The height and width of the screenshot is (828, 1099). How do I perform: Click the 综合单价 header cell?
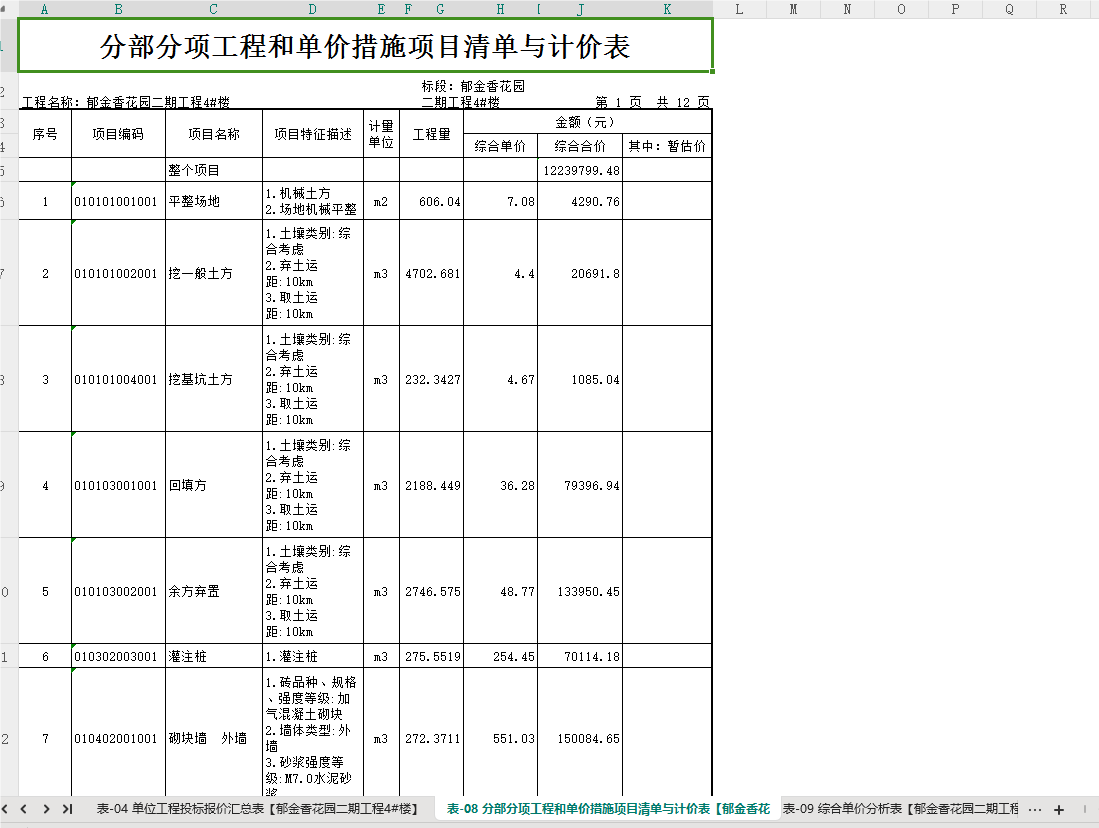pyautogui.click(x=500, y=146)
